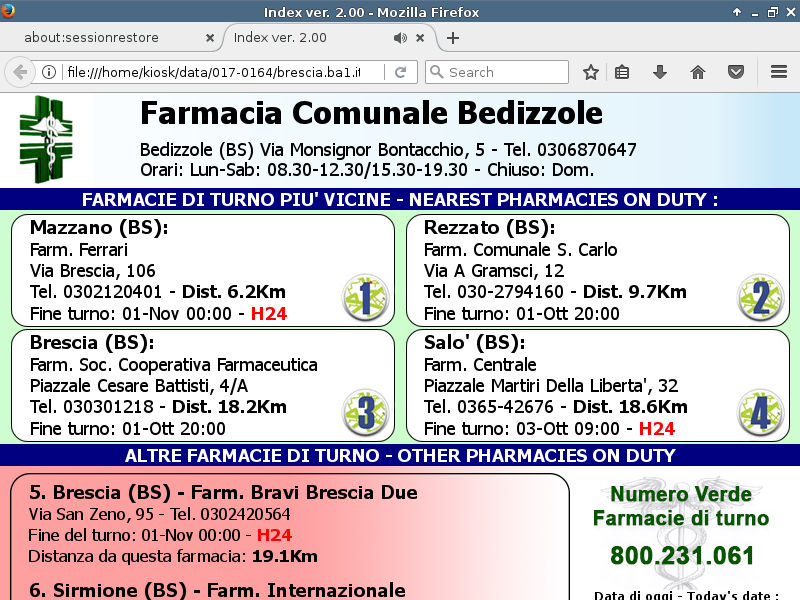Mute the Index ver. 2.00 tab audio
This screenshot has height=600, width=800.
(400, 38)
